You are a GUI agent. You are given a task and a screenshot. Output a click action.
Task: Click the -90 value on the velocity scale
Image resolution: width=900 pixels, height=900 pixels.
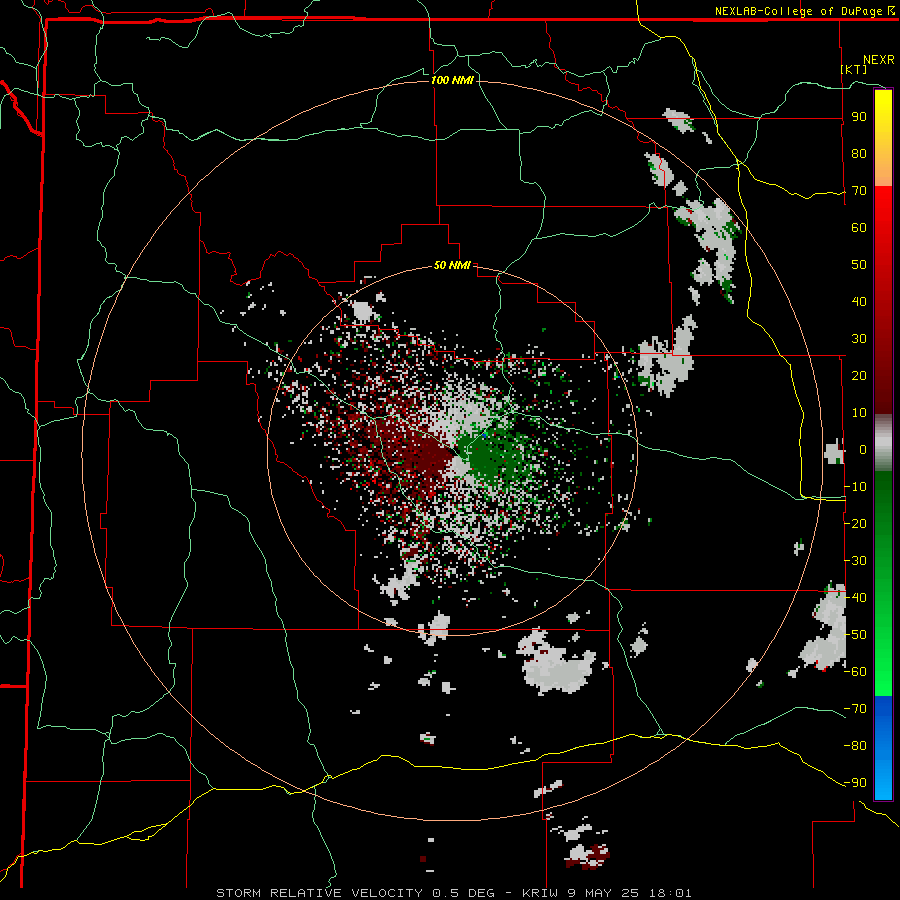coord(855,783)
